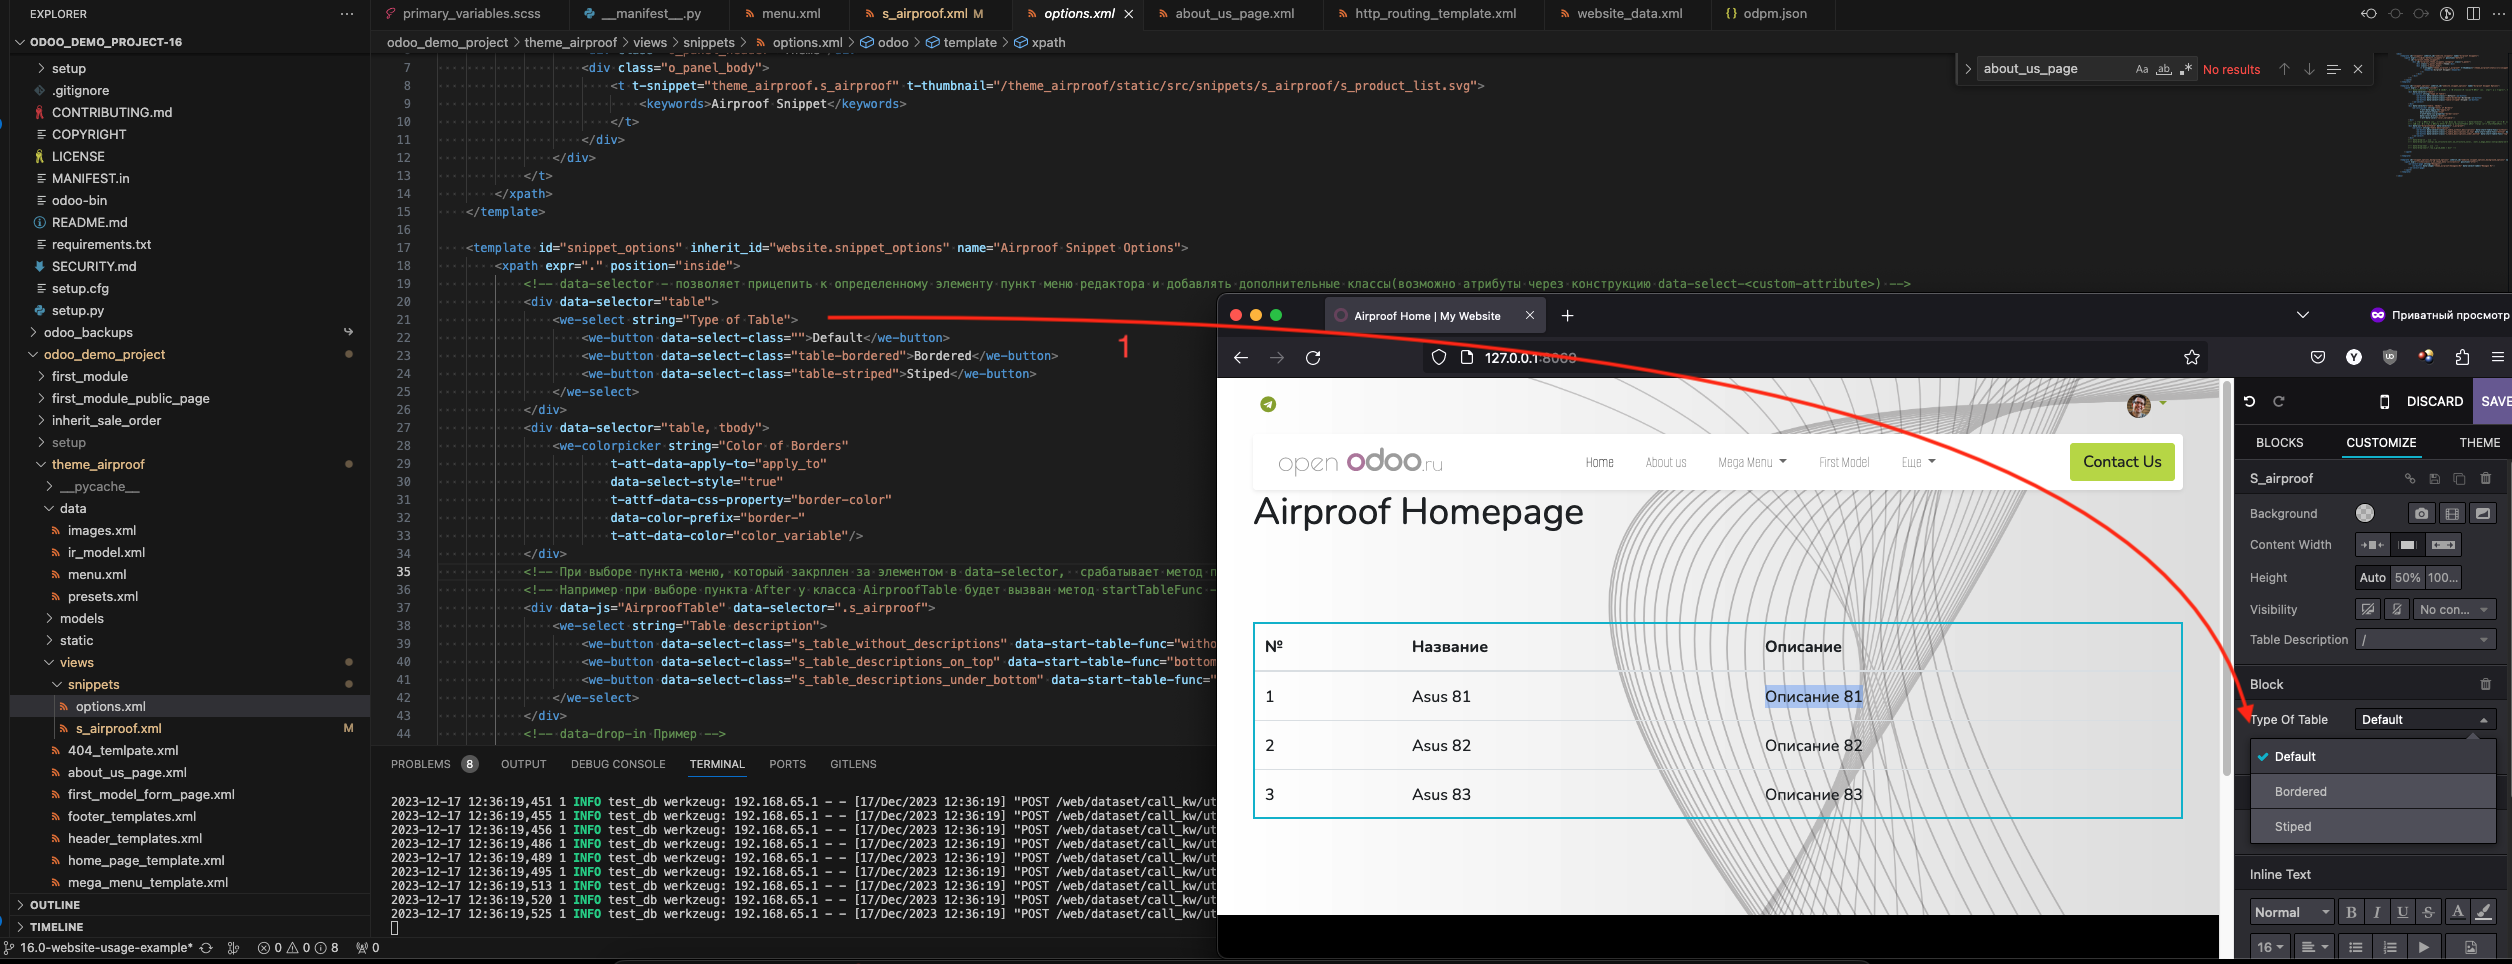Open the Table Description dropdown
Image resolution: width=2512 pixels, height=964 pixels.
tap(2425, 640)
